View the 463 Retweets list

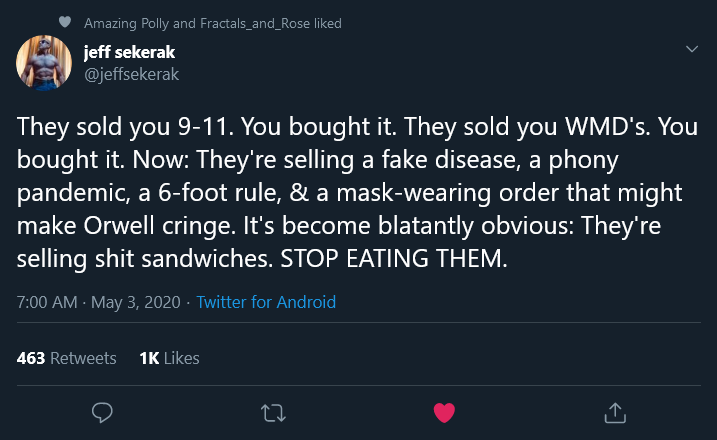pyautogui.click(x=67, y=358)
